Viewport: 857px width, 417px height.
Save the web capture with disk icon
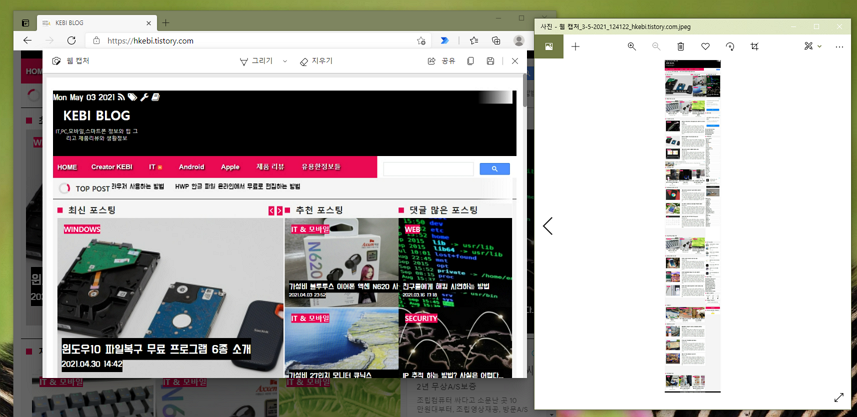pos(490,61)
